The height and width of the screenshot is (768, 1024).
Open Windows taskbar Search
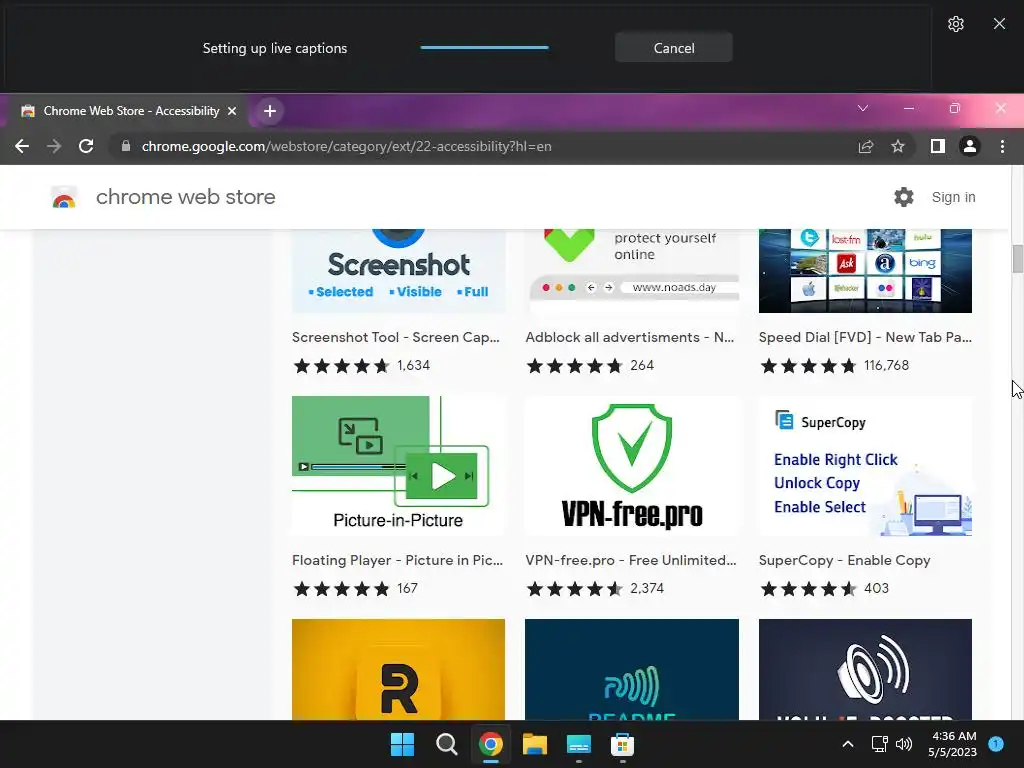(447, 744)
